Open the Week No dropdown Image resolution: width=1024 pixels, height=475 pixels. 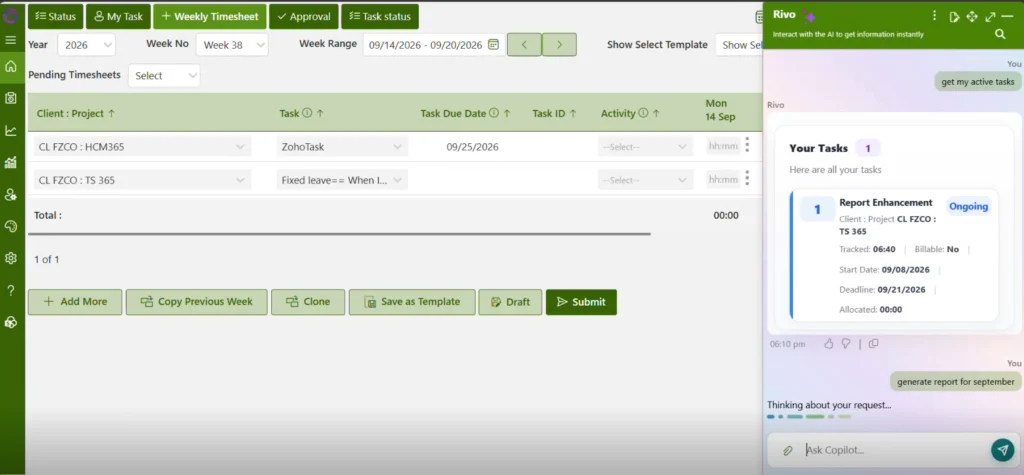[232, 45]
